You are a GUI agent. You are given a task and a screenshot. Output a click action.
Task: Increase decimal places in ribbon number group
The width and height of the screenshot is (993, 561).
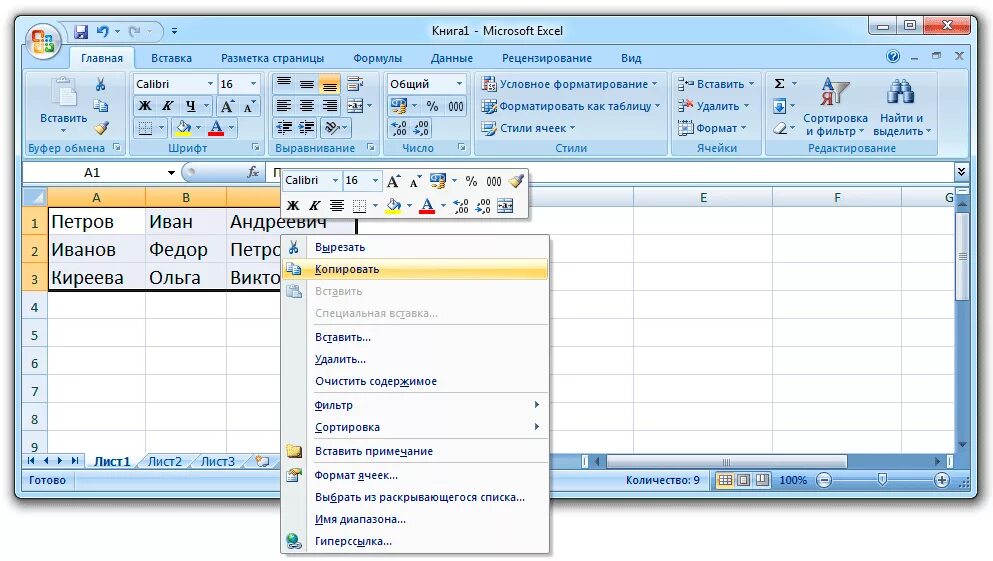(x=399, y=128)
